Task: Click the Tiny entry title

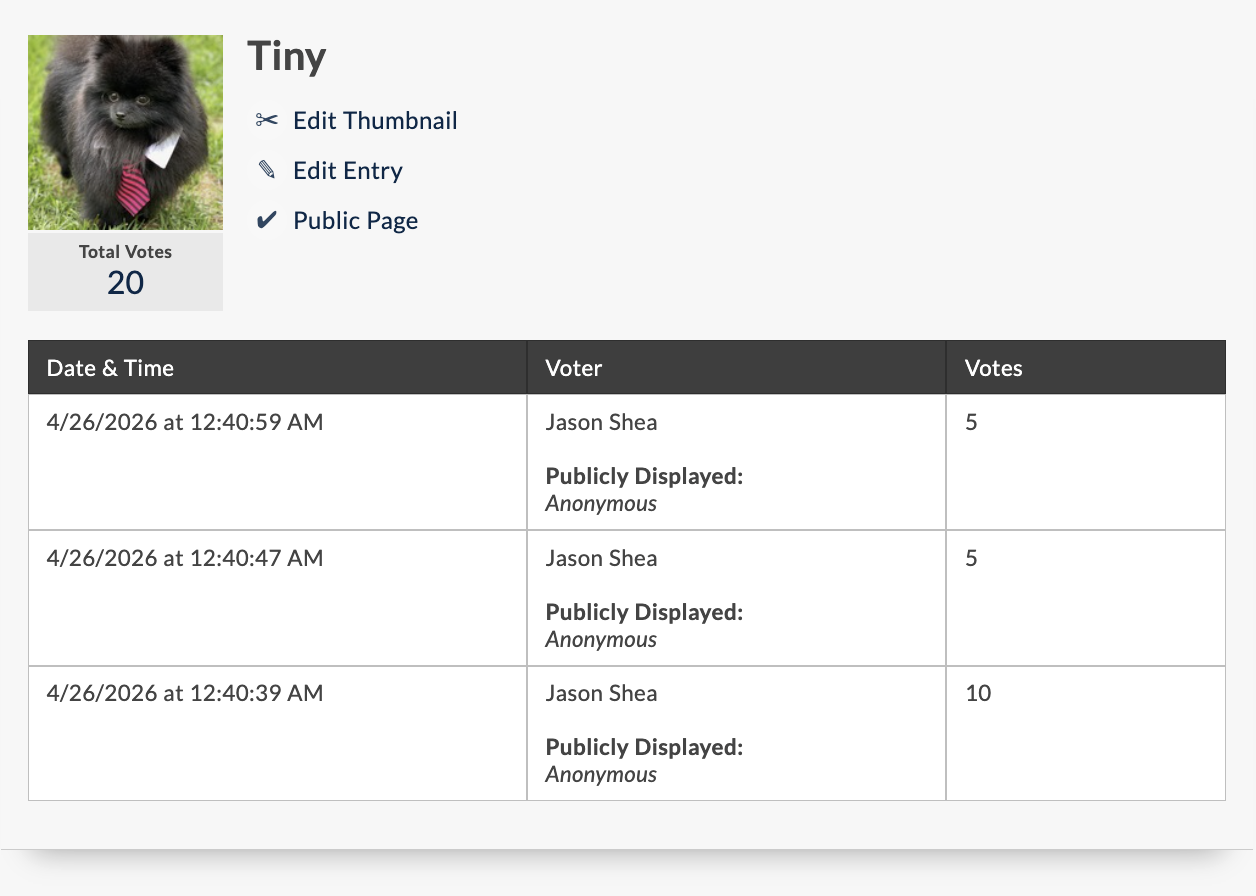Action: click(287, 56)
